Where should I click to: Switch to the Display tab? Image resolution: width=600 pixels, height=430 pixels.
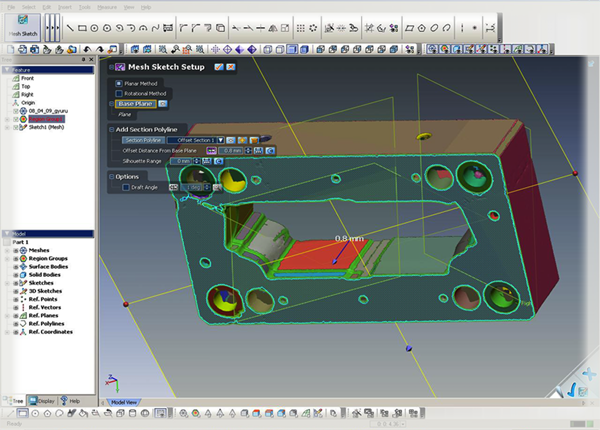pyautogui.click(x=41, y=400)
